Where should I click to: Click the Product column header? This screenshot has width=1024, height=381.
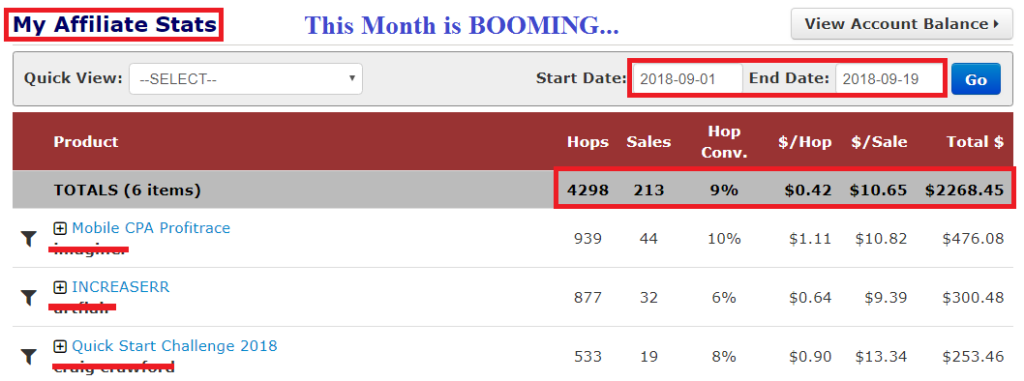86,142
